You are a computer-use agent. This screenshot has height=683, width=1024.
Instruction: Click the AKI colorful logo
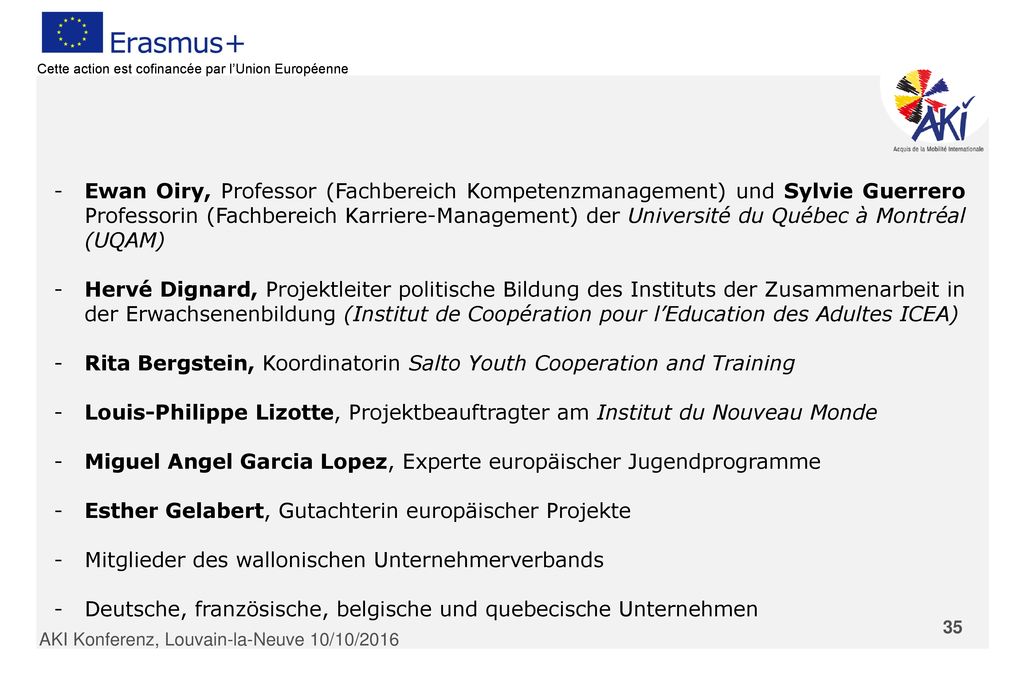click(937, 111)
